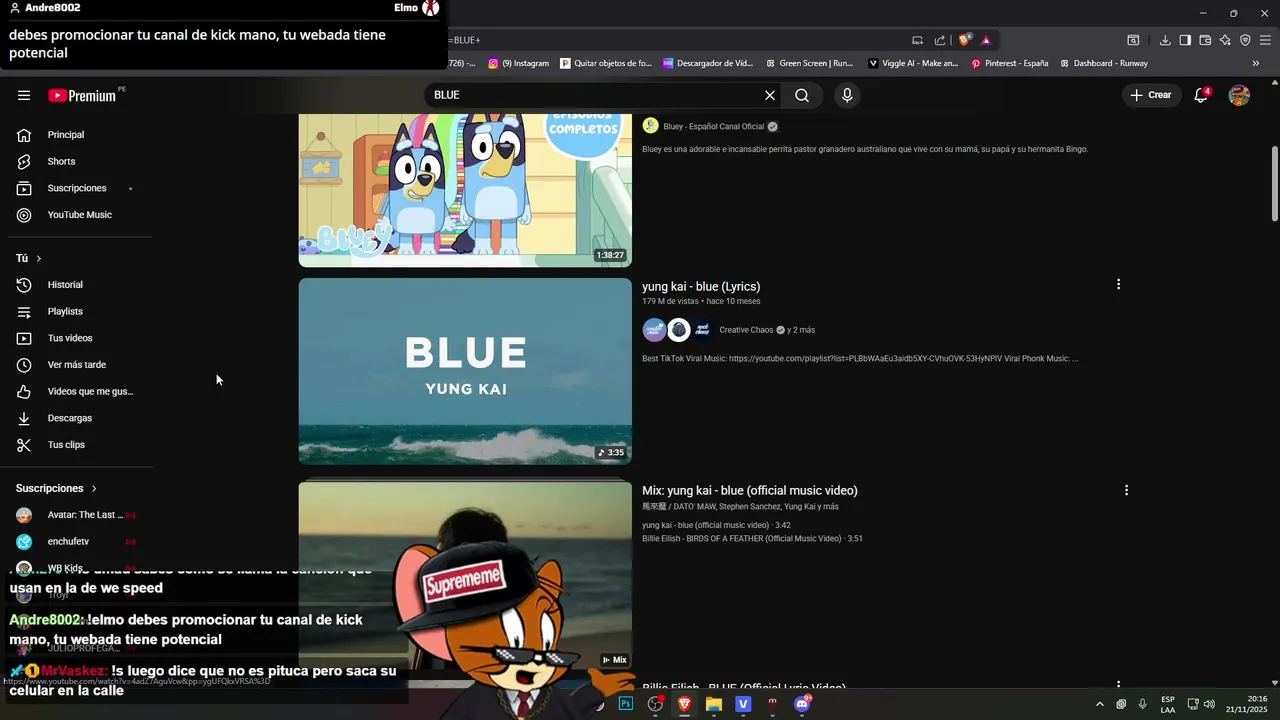The image size is (1280, 720).
Task: Open Creative Chaos channel link
Action: tap(746, 330)
